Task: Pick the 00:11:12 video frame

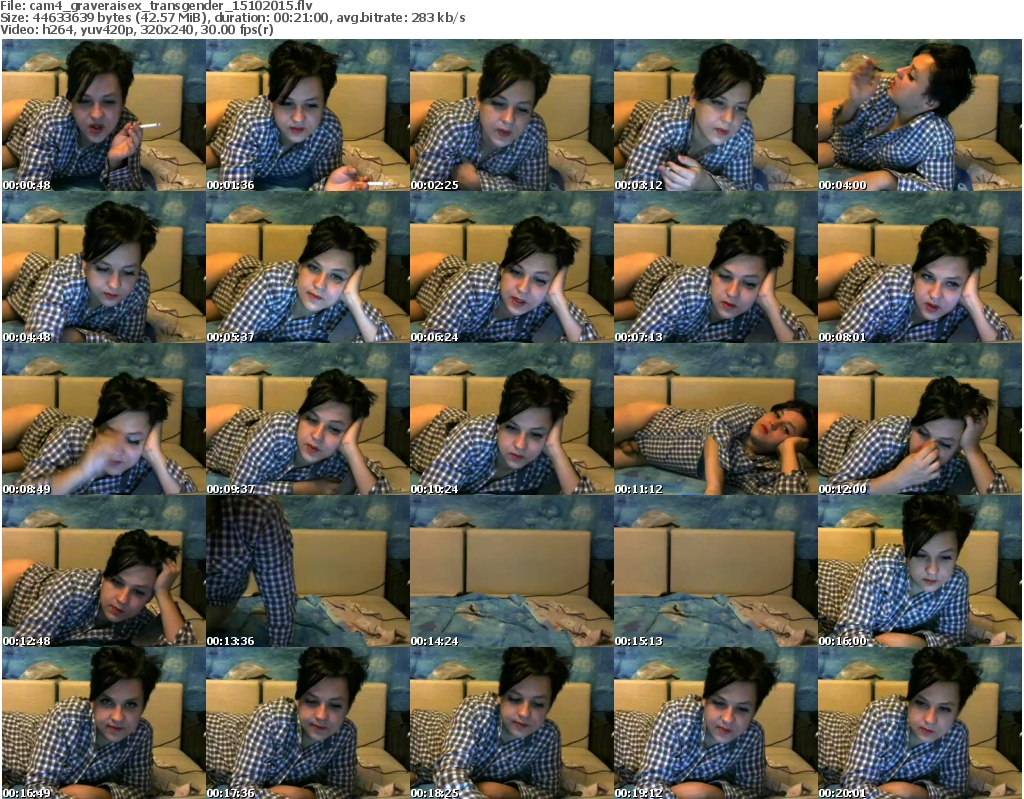Action: pyautogui.click(x=715, y=419)
